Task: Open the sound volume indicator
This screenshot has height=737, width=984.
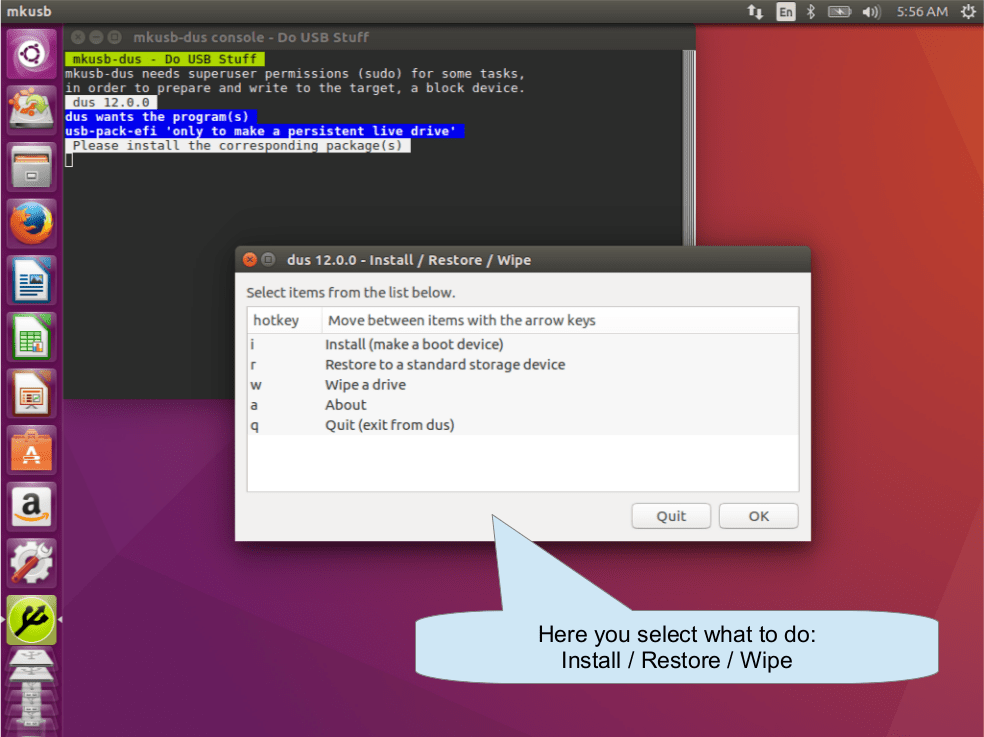Action: click(871, 11)
